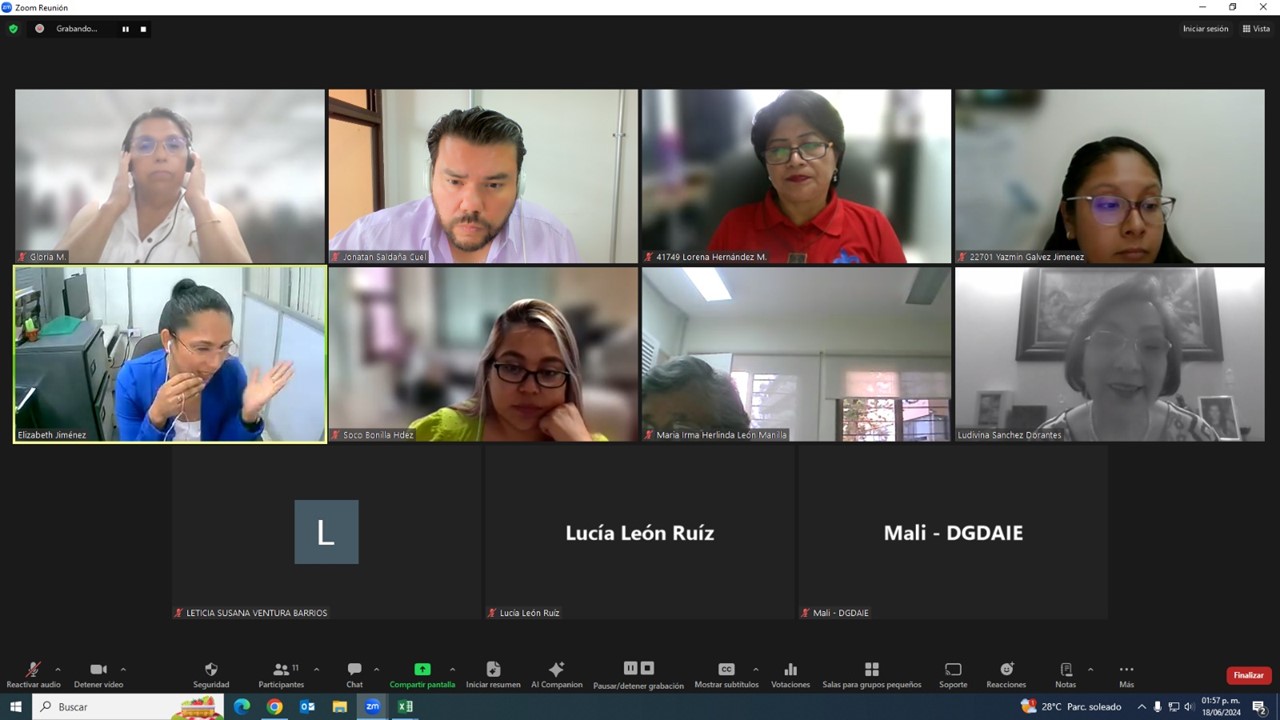Open Reacciones emoji menu
Screen dimensions: 1280x720
(1006, 670)
